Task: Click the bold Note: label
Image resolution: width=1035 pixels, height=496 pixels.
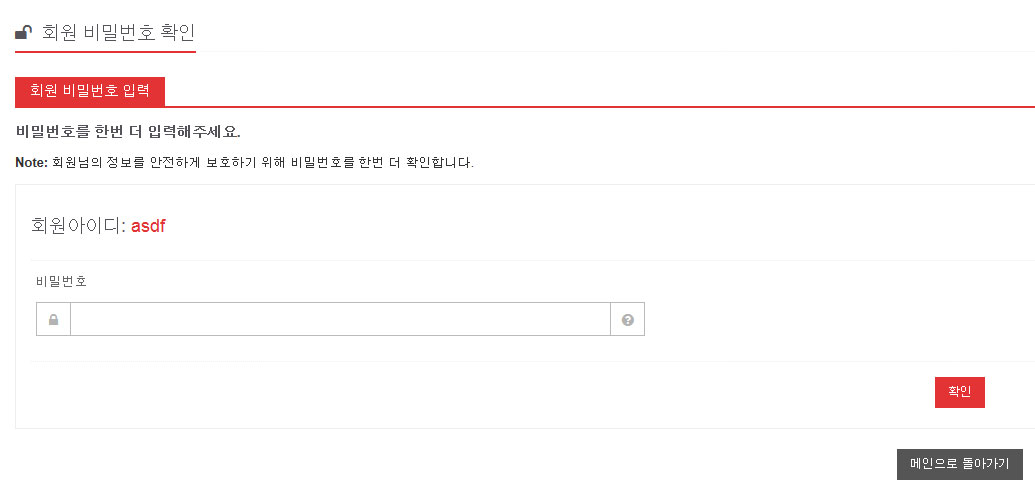Action: (32, 162)
